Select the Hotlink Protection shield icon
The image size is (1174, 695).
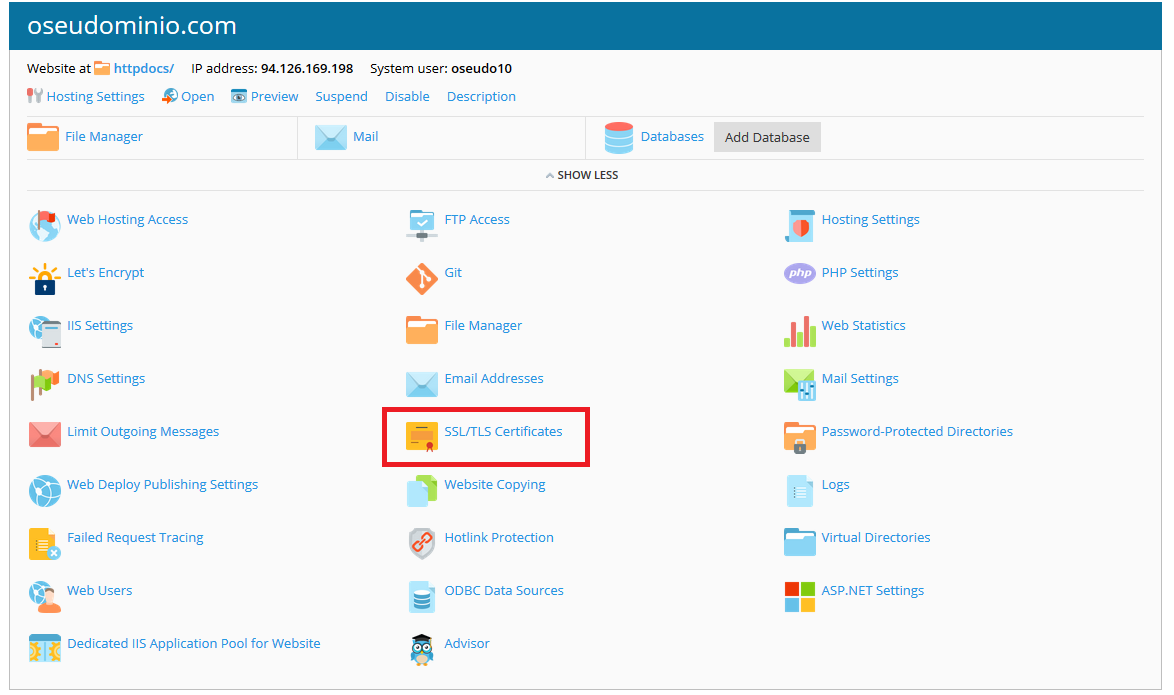click(421, 544)
